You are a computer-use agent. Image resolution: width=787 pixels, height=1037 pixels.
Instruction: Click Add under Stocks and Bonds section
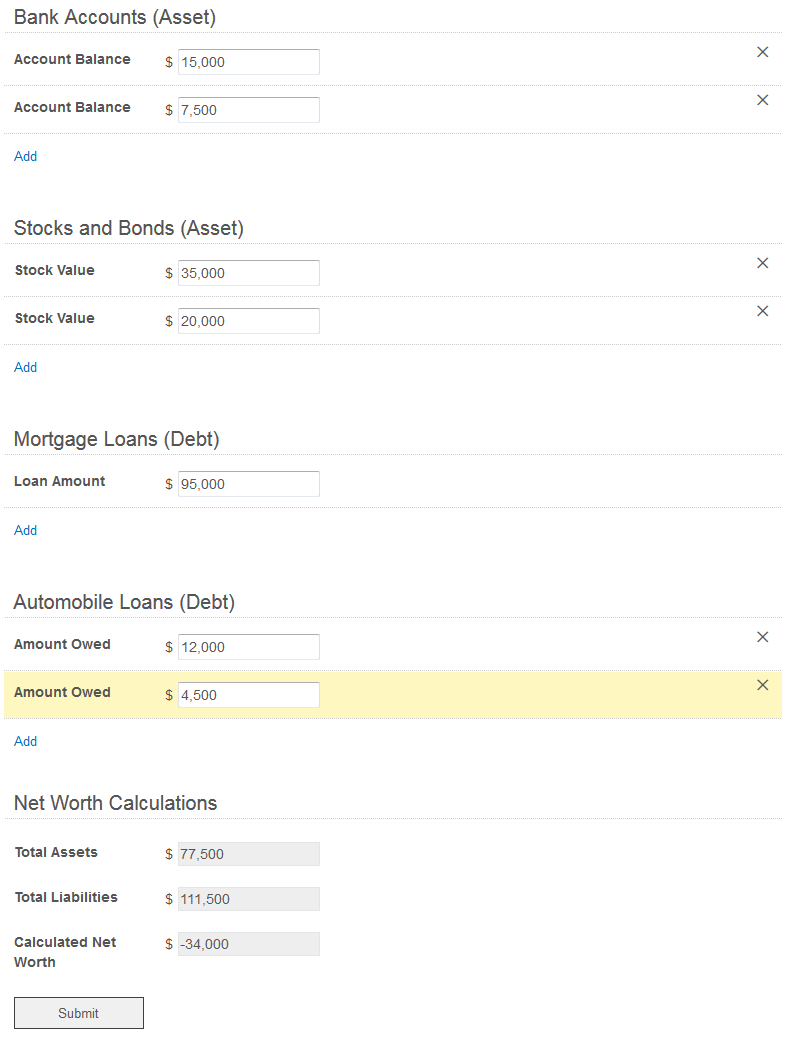coord(25,367)
